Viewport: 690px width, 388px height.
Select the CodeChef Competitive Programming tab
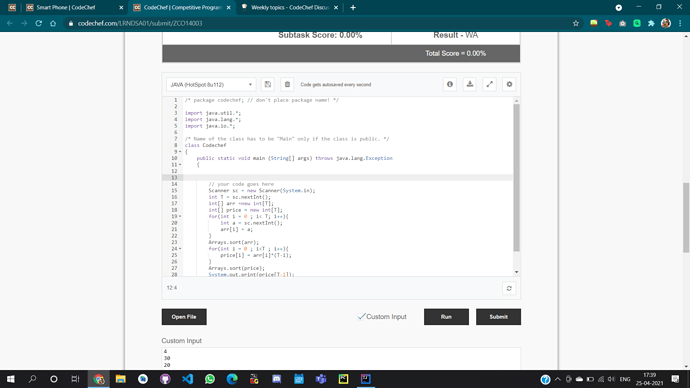183,7
